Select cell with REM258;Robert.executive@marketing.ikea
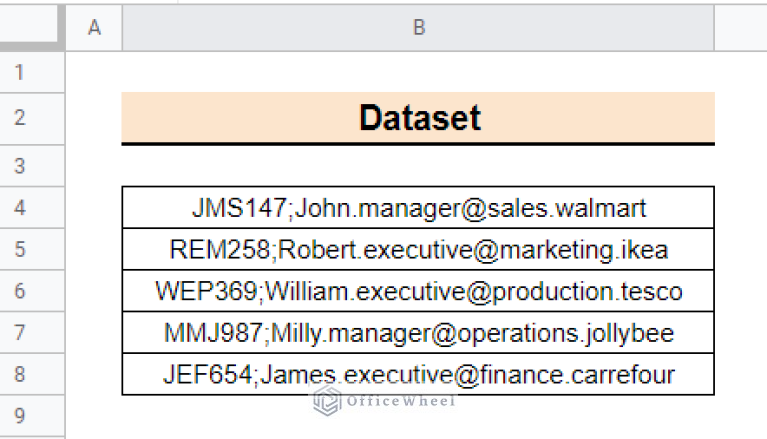Image resolution: width=767 pixels, height=439 pixels. [418, 249]
